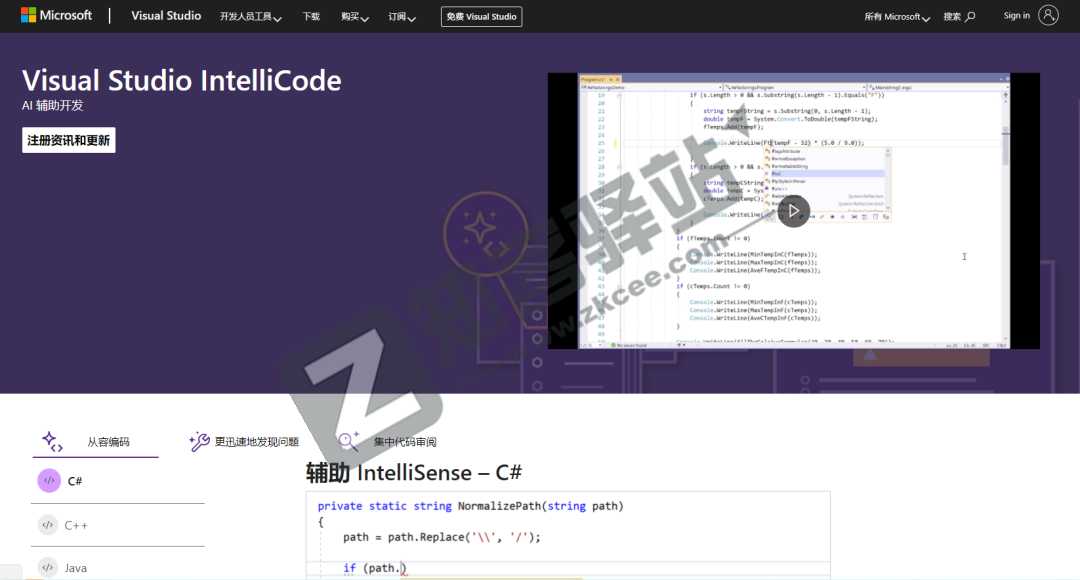1080x580 pixels.
Task: Click the 免费 Visual Studio button
Action: 481,16
